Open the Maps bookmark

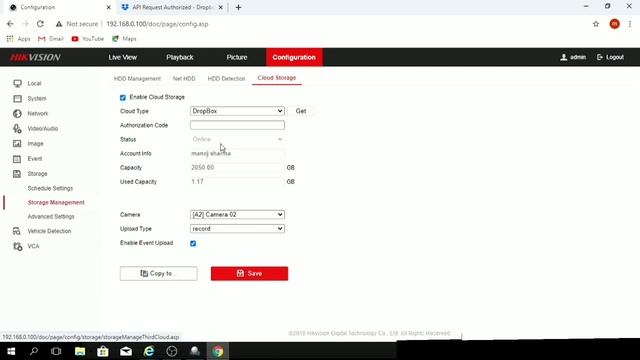124,39
